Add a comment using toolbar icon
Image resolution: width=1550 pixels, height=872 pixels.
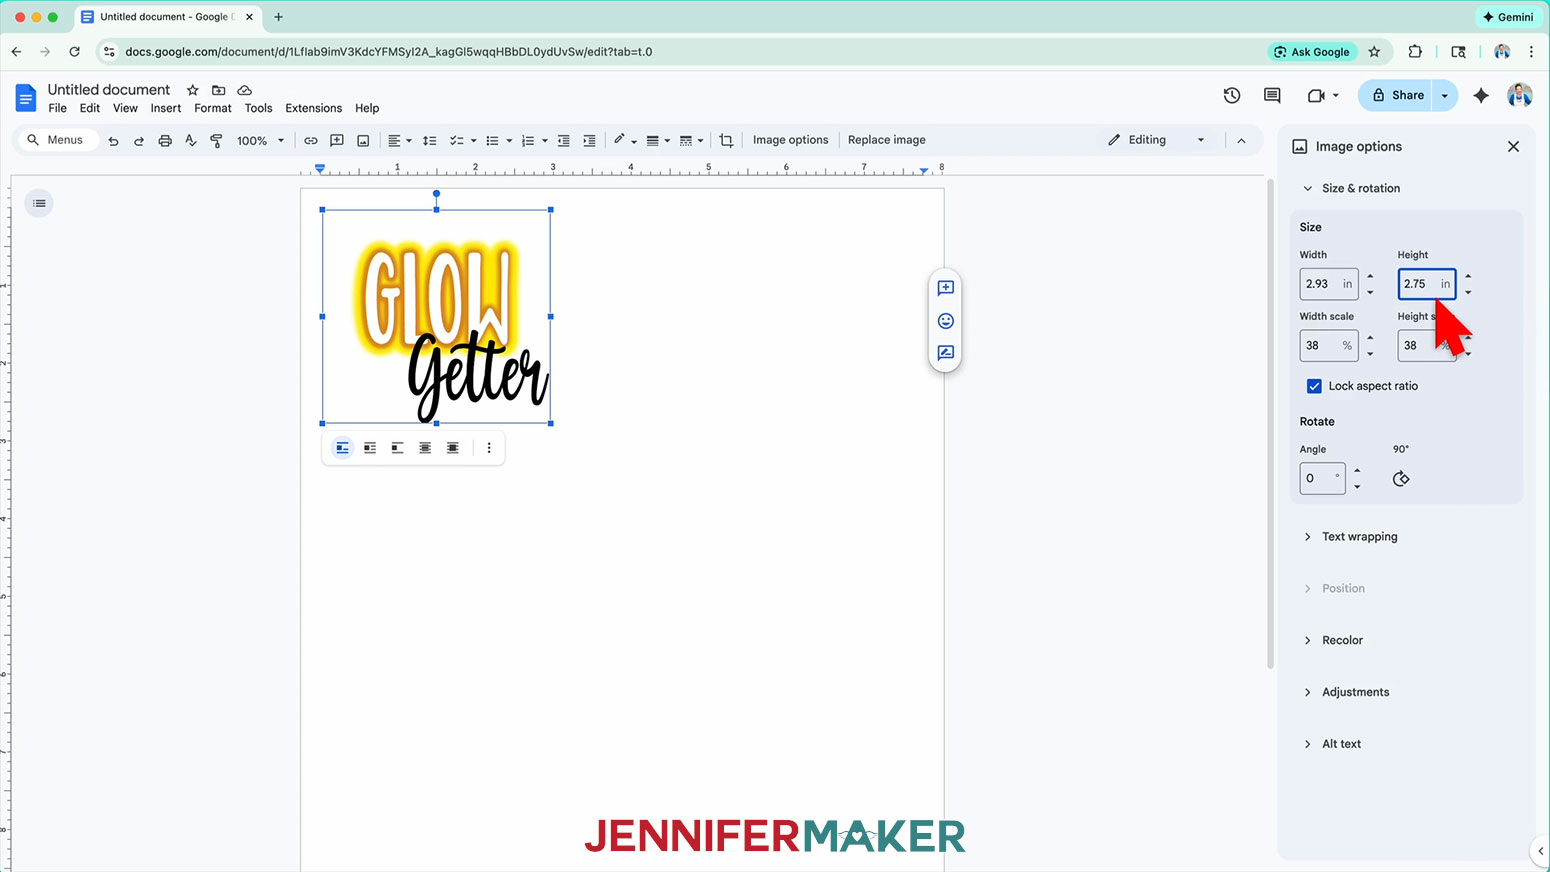tap(337, 141)
